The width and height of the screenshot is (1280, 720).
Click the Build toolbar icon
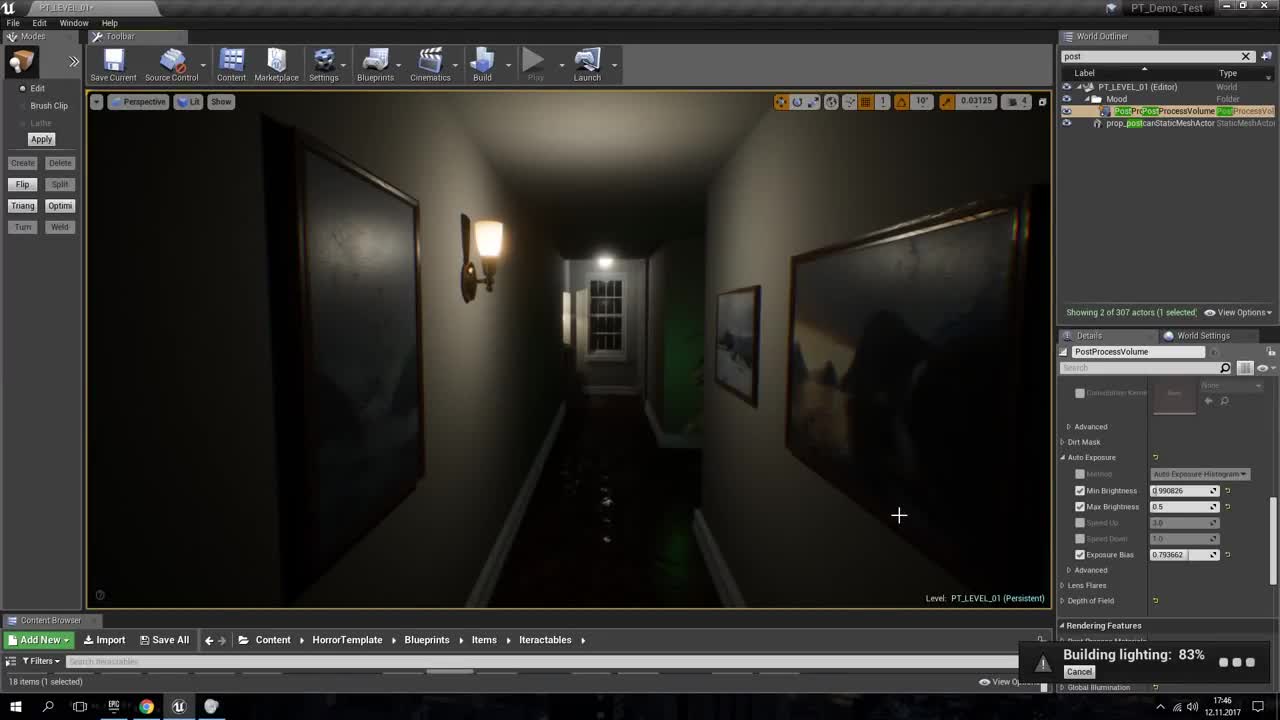coord(482,65)
